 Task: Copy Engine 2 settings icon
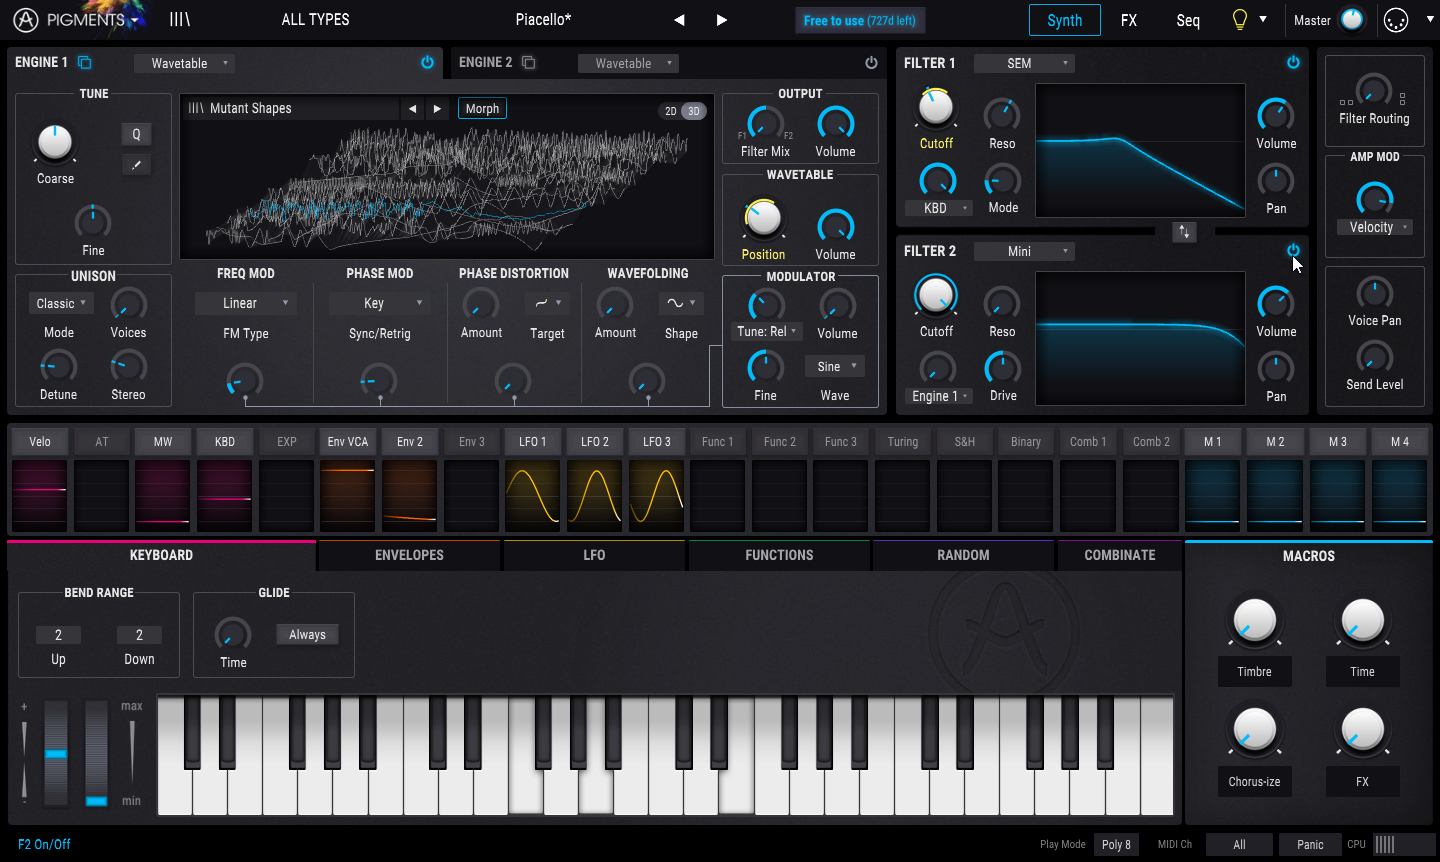click(x=529, y=62)
